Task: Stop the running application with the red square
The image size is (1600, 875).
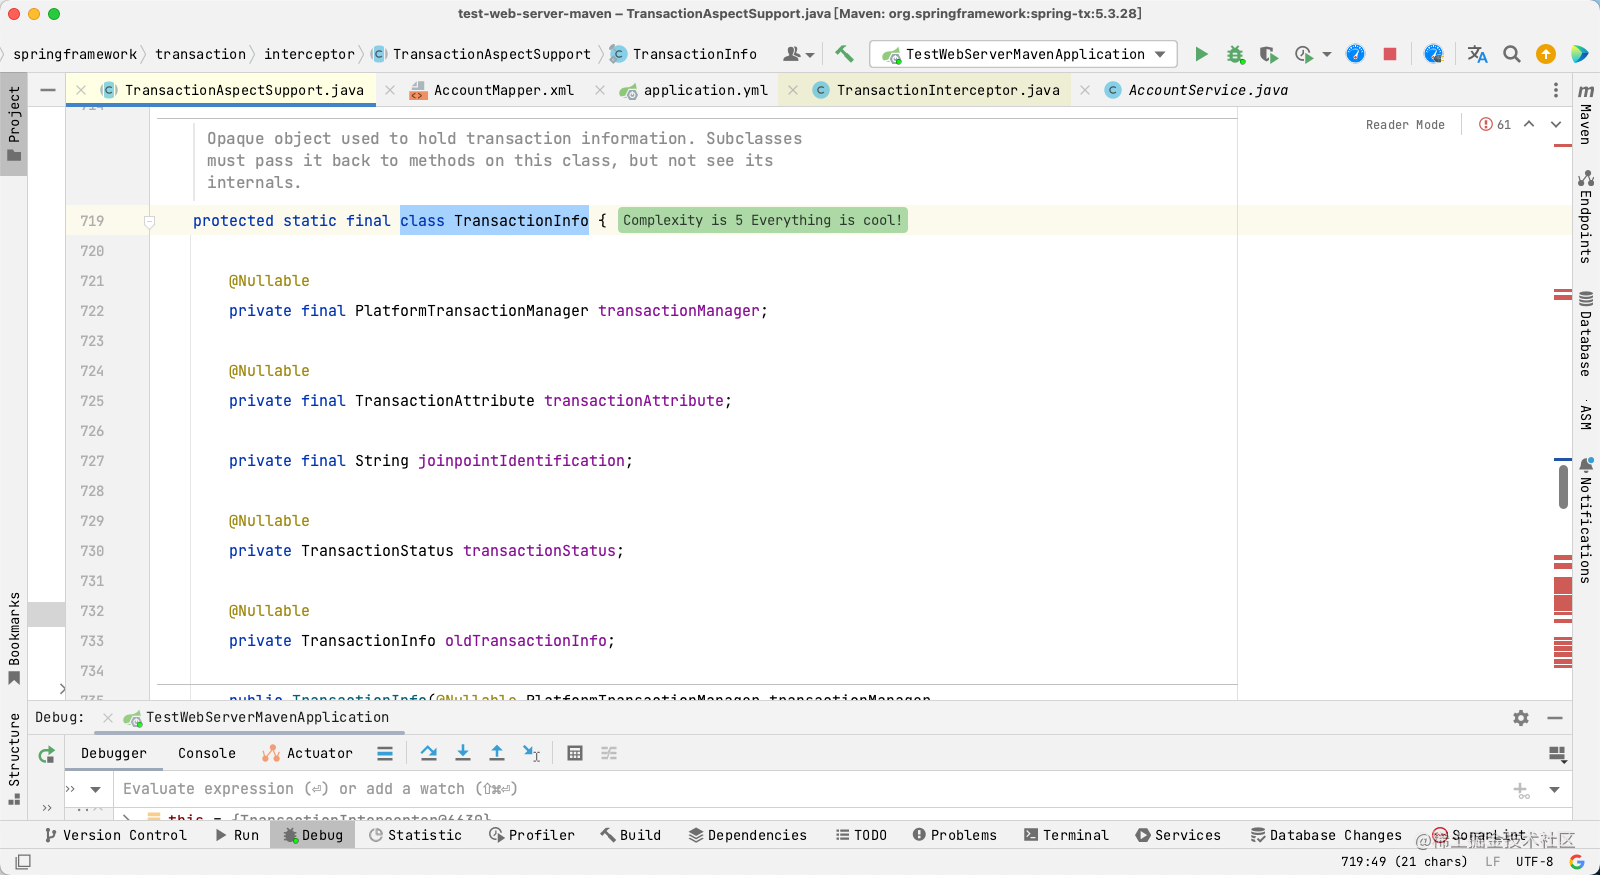Action: [1389, 54]
